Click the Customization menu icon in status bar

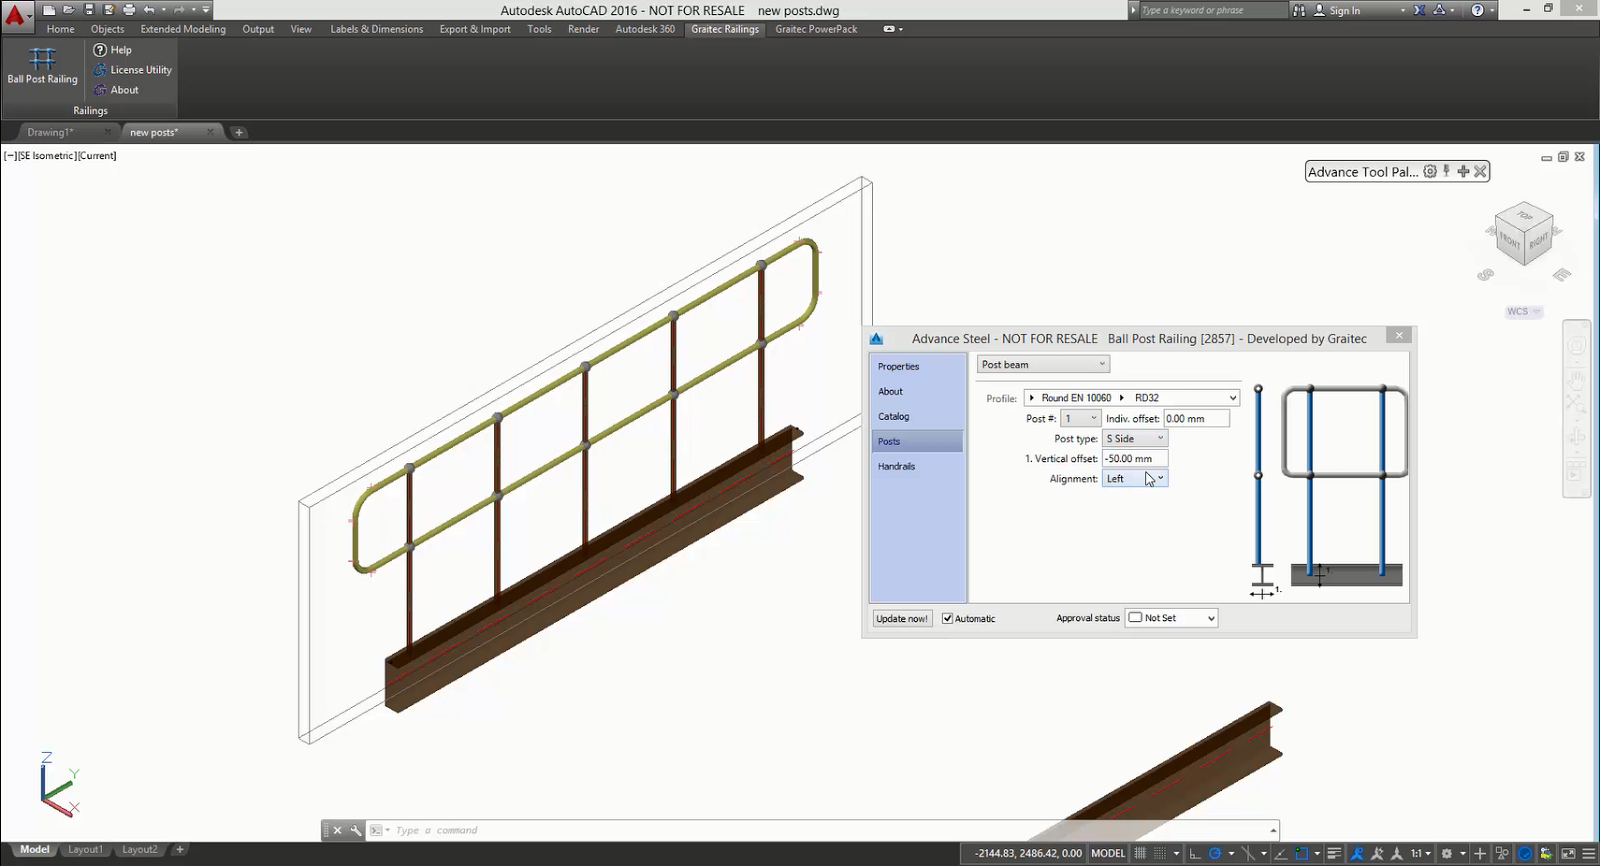coord(1589,853)
